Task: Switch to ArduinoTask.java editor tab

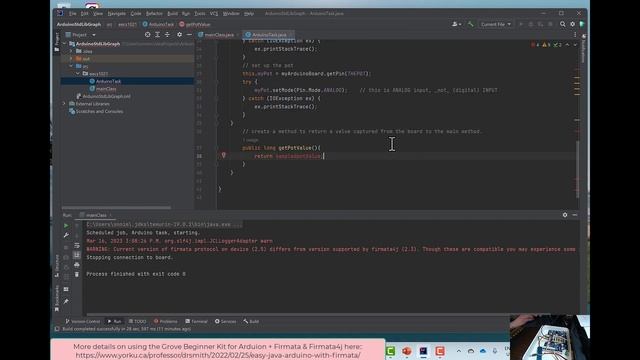Action: click(x=269, y=35)
